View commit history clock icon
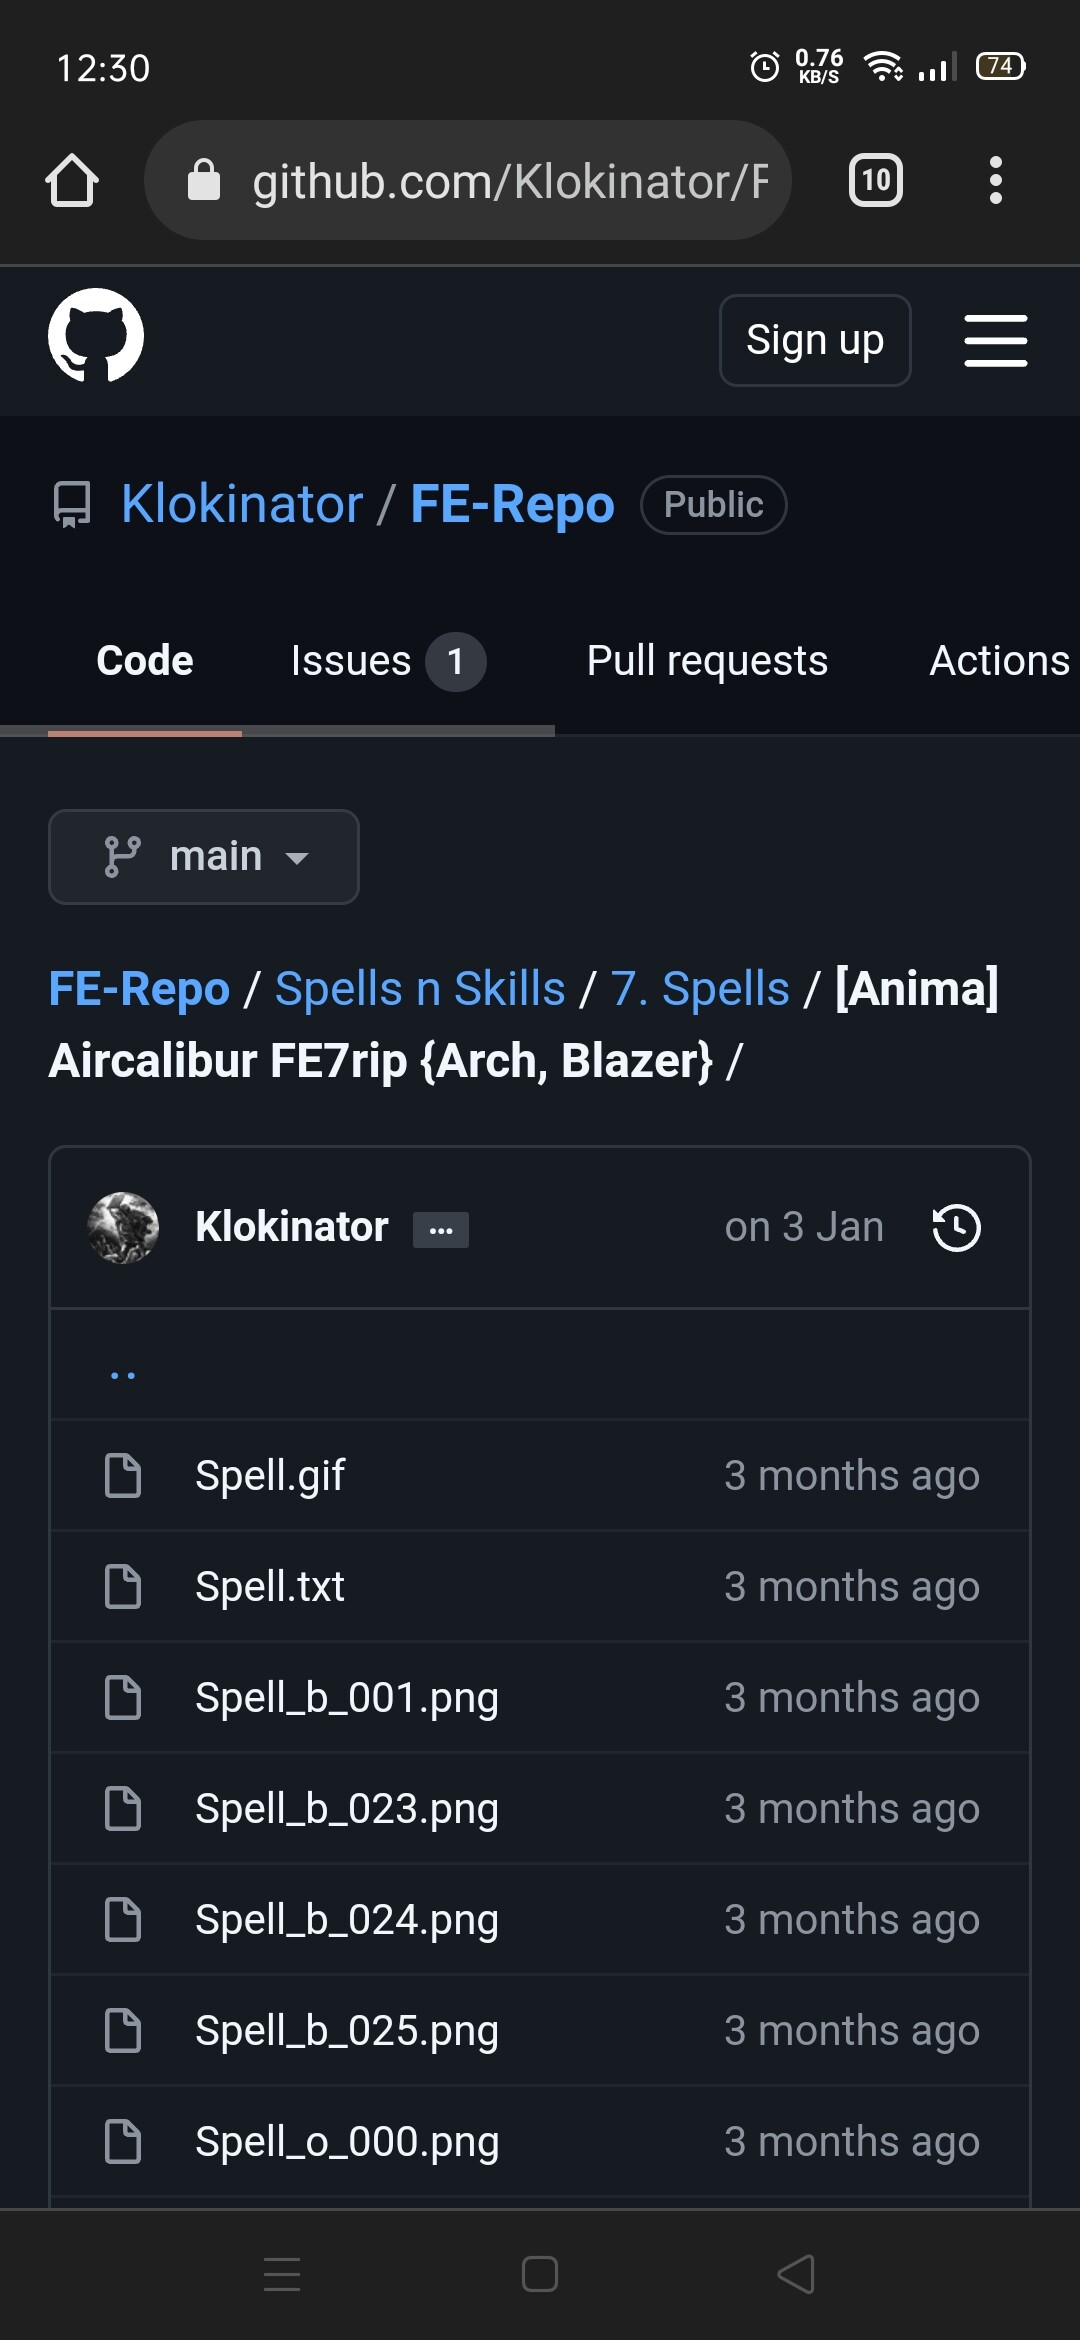Screen dimensions: 1080x2340 956,1228
